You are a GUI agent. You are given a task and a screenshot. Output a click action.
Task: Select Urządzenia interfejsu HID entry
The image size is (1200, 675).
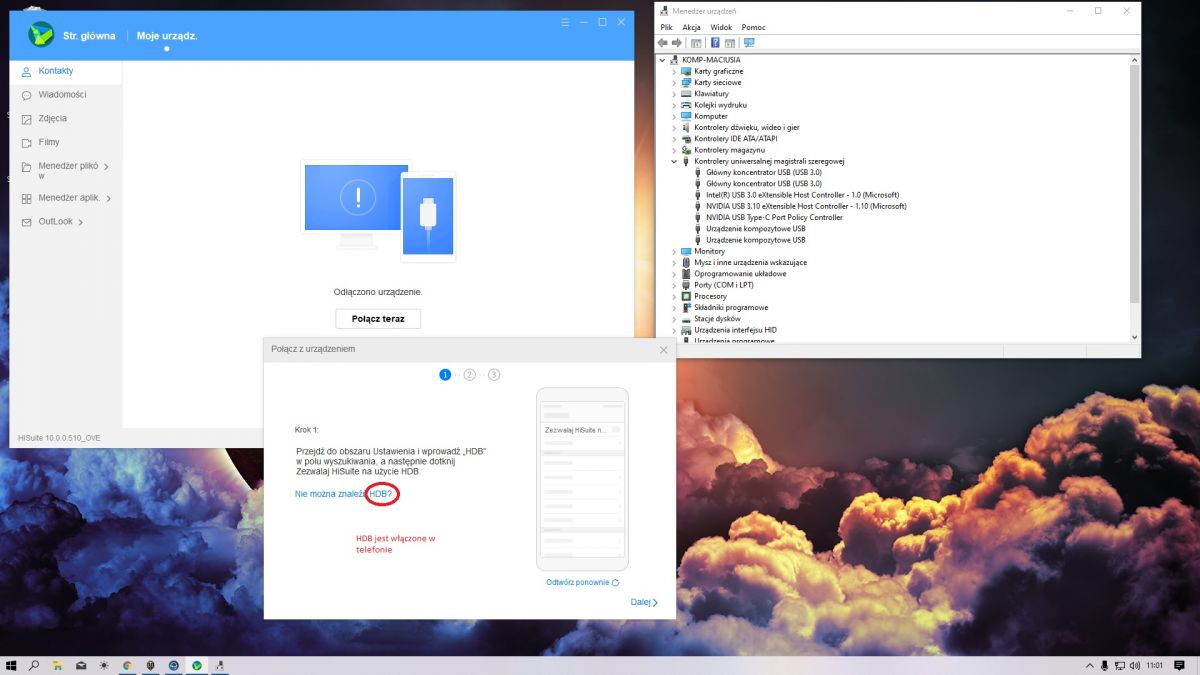tap(735, 330)
